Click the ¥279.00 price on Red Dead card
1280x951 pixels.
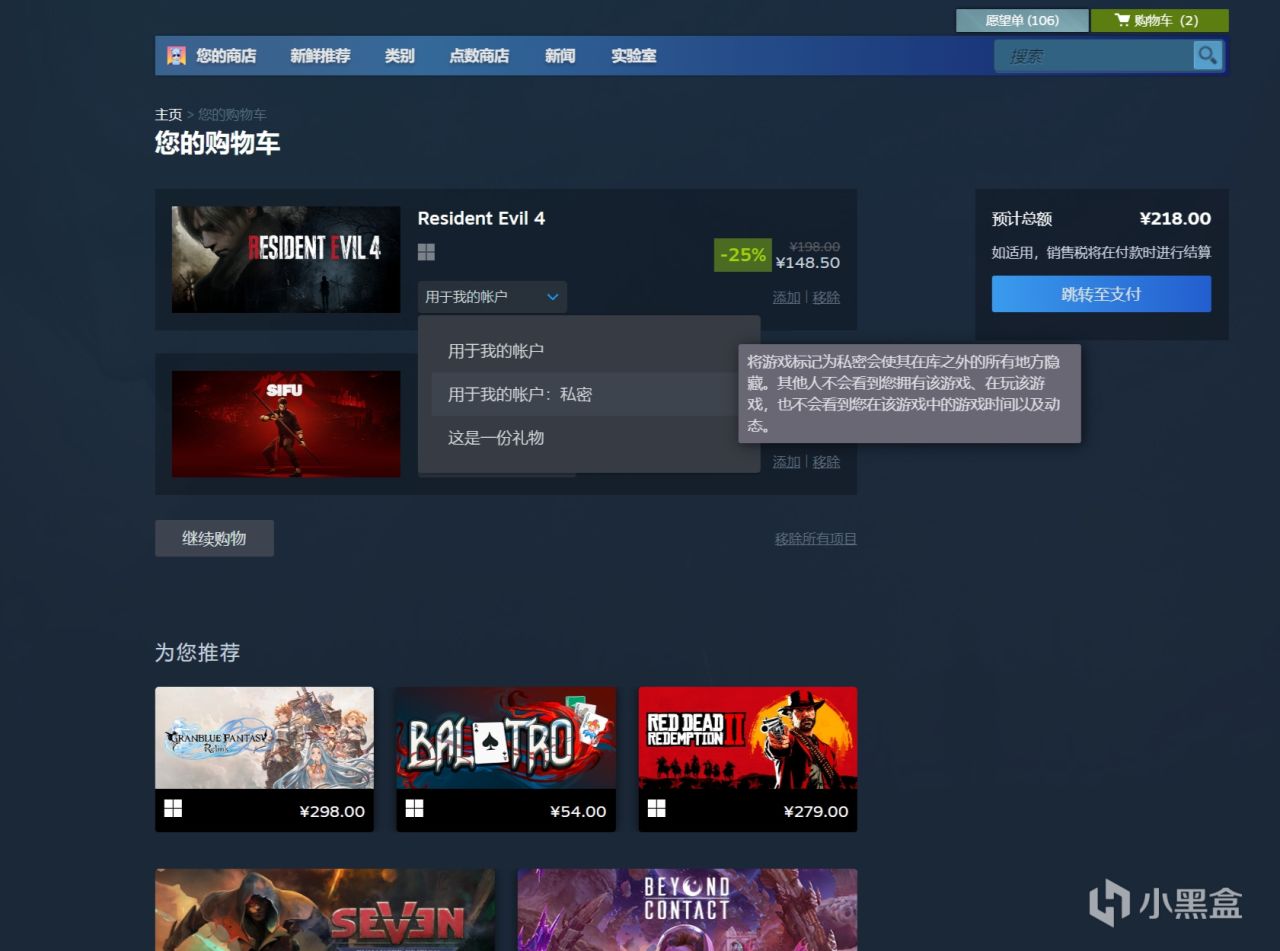click(x=816, y=811)
